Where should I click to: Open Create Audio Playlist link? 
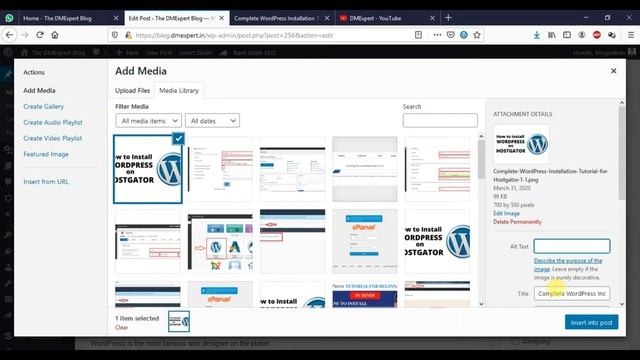click(x=53, y=122)
